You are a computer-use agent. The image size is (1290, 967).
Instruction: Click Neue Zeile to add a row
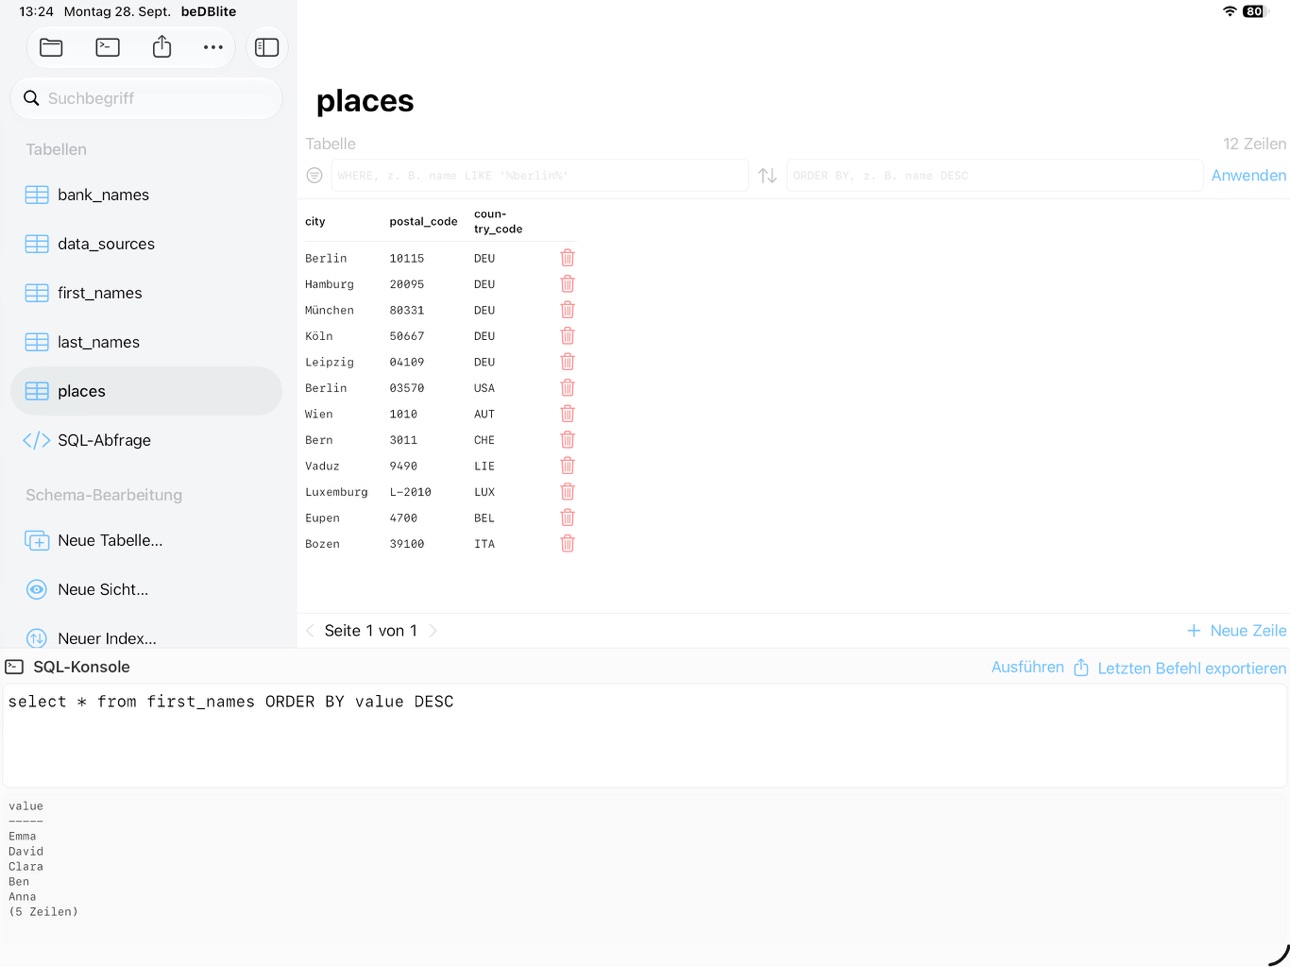pos(1236,631)
